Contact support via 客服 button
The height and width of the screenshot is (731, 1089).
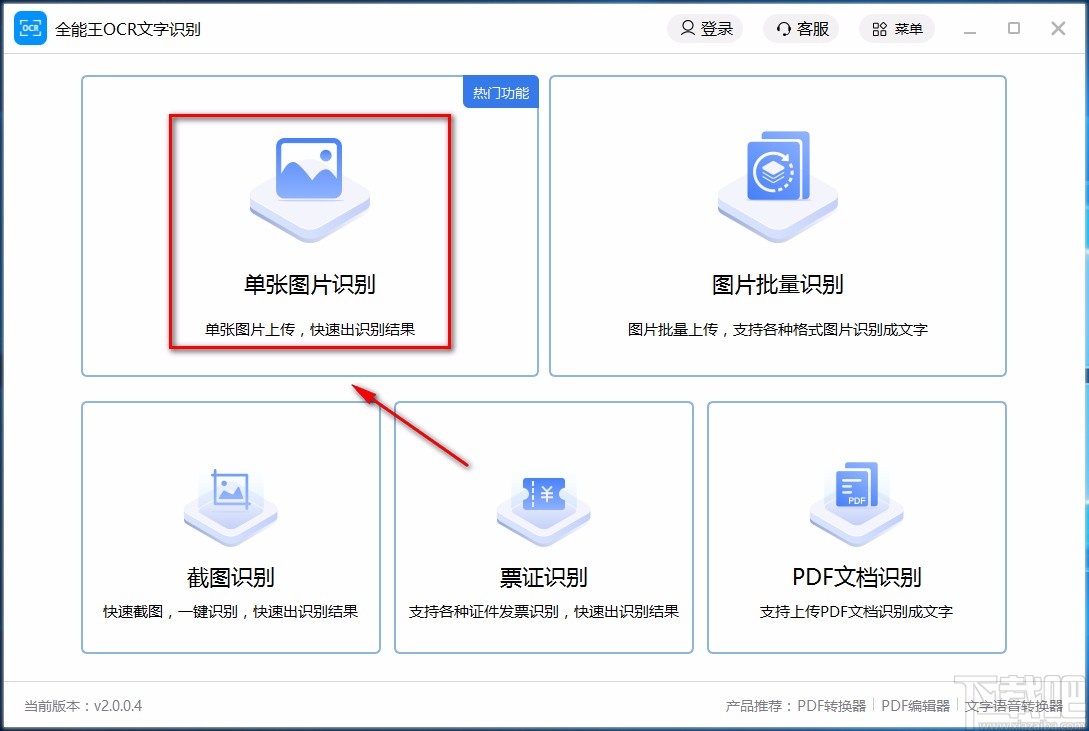[801, 28]
